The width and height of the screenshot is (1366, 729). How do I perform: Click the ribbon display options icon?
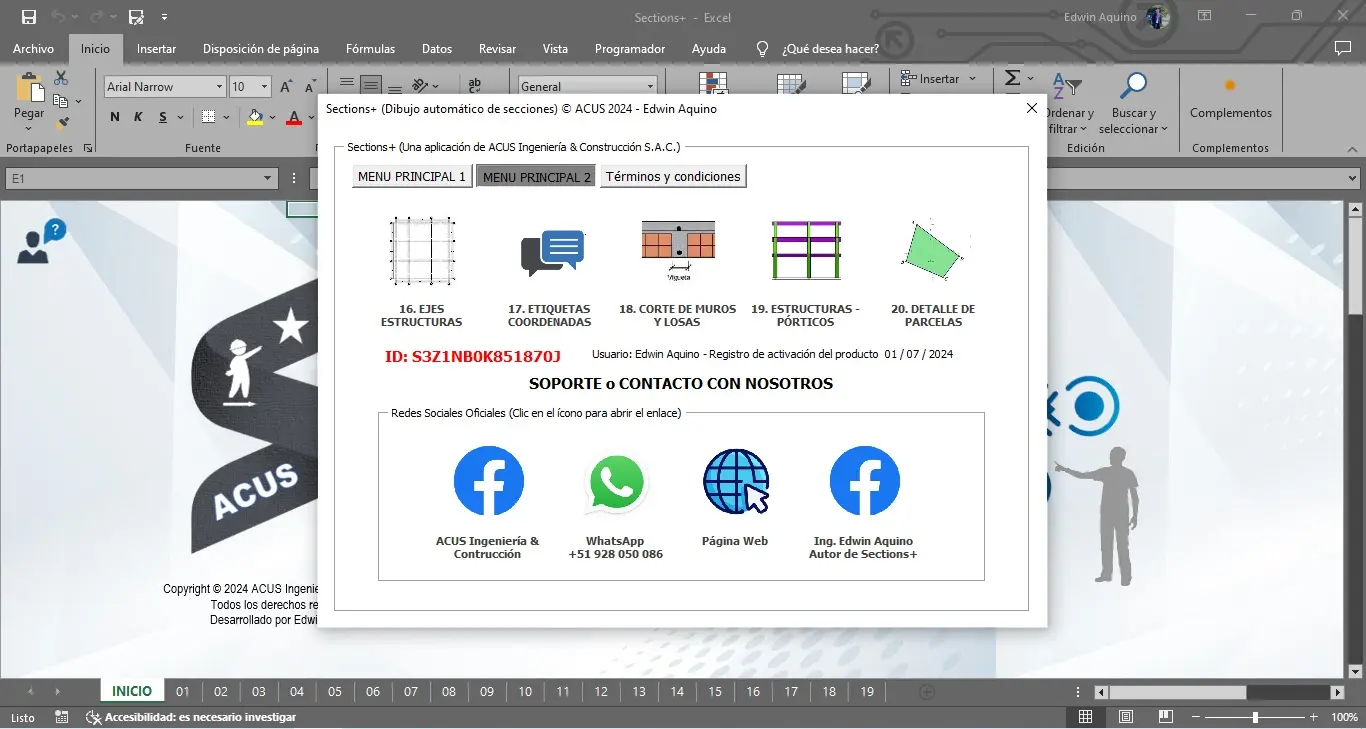(1205, 16)
